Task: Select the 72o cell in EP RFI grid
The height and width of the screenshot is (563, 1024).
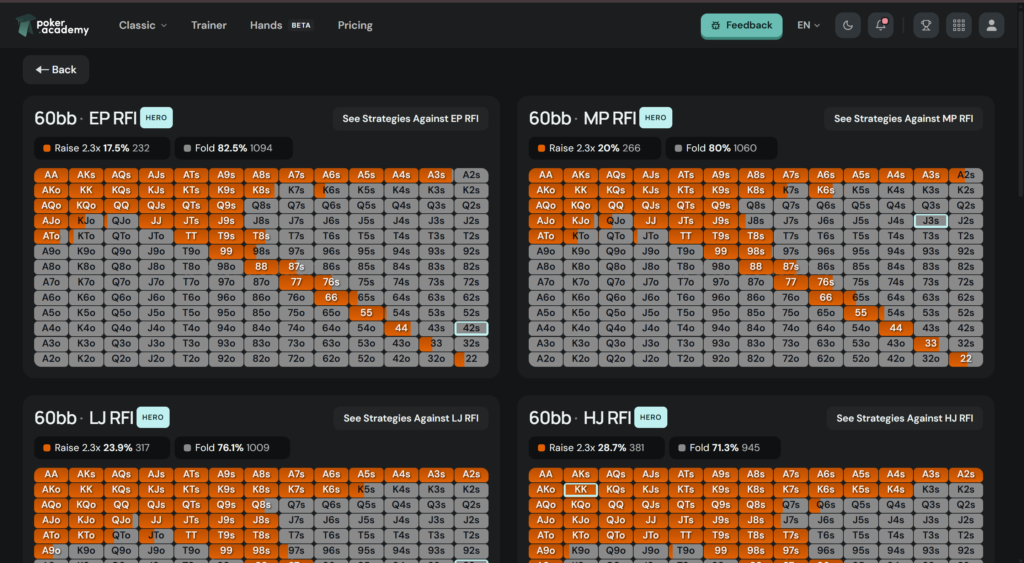Action: [296, 359]
